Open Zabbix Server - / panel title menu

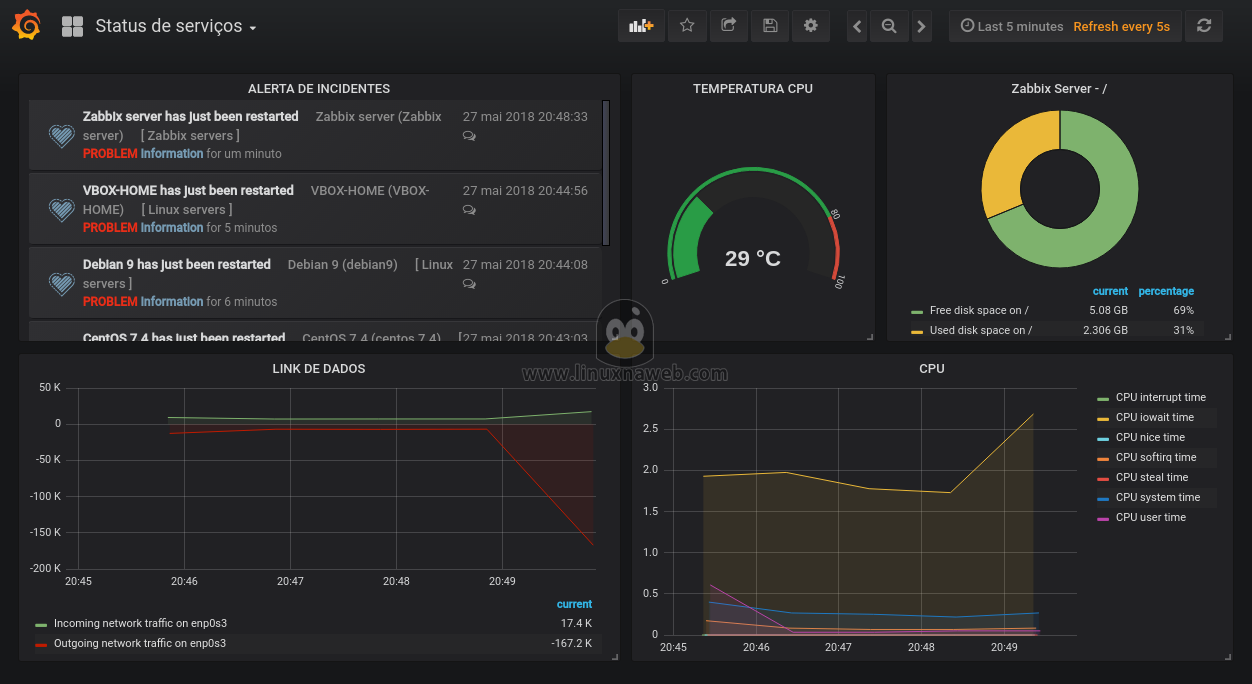click(1059, 89)
